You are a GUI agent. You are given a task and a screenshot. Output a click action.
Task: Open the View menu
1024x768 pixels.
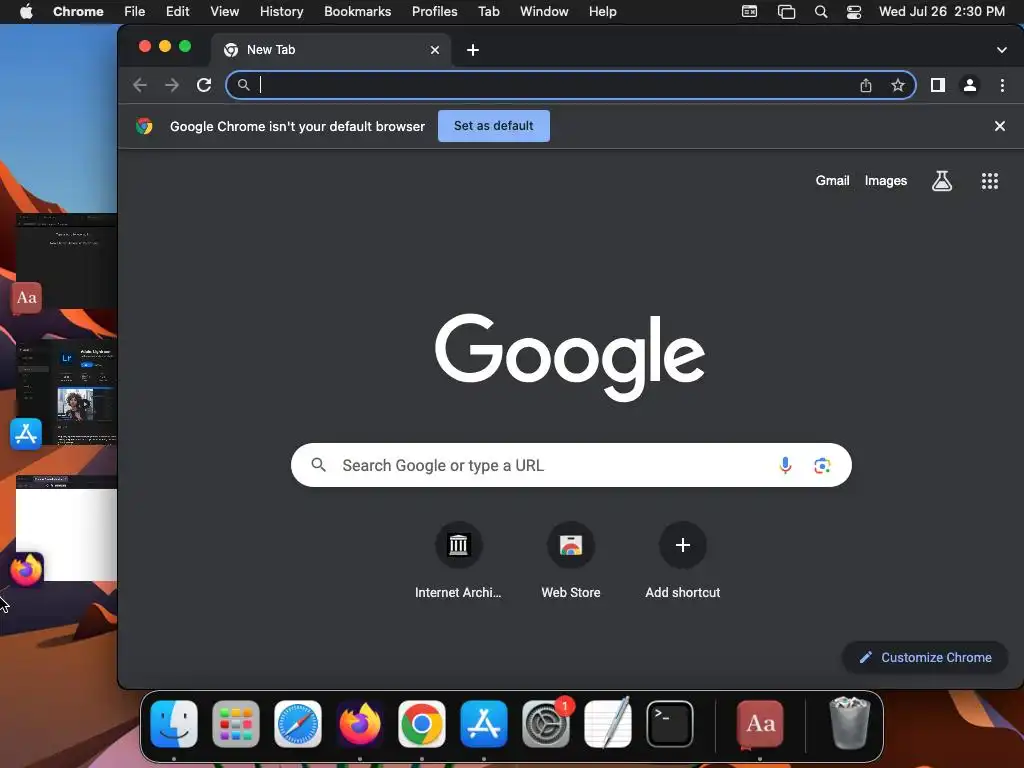[x=225, y=12]
